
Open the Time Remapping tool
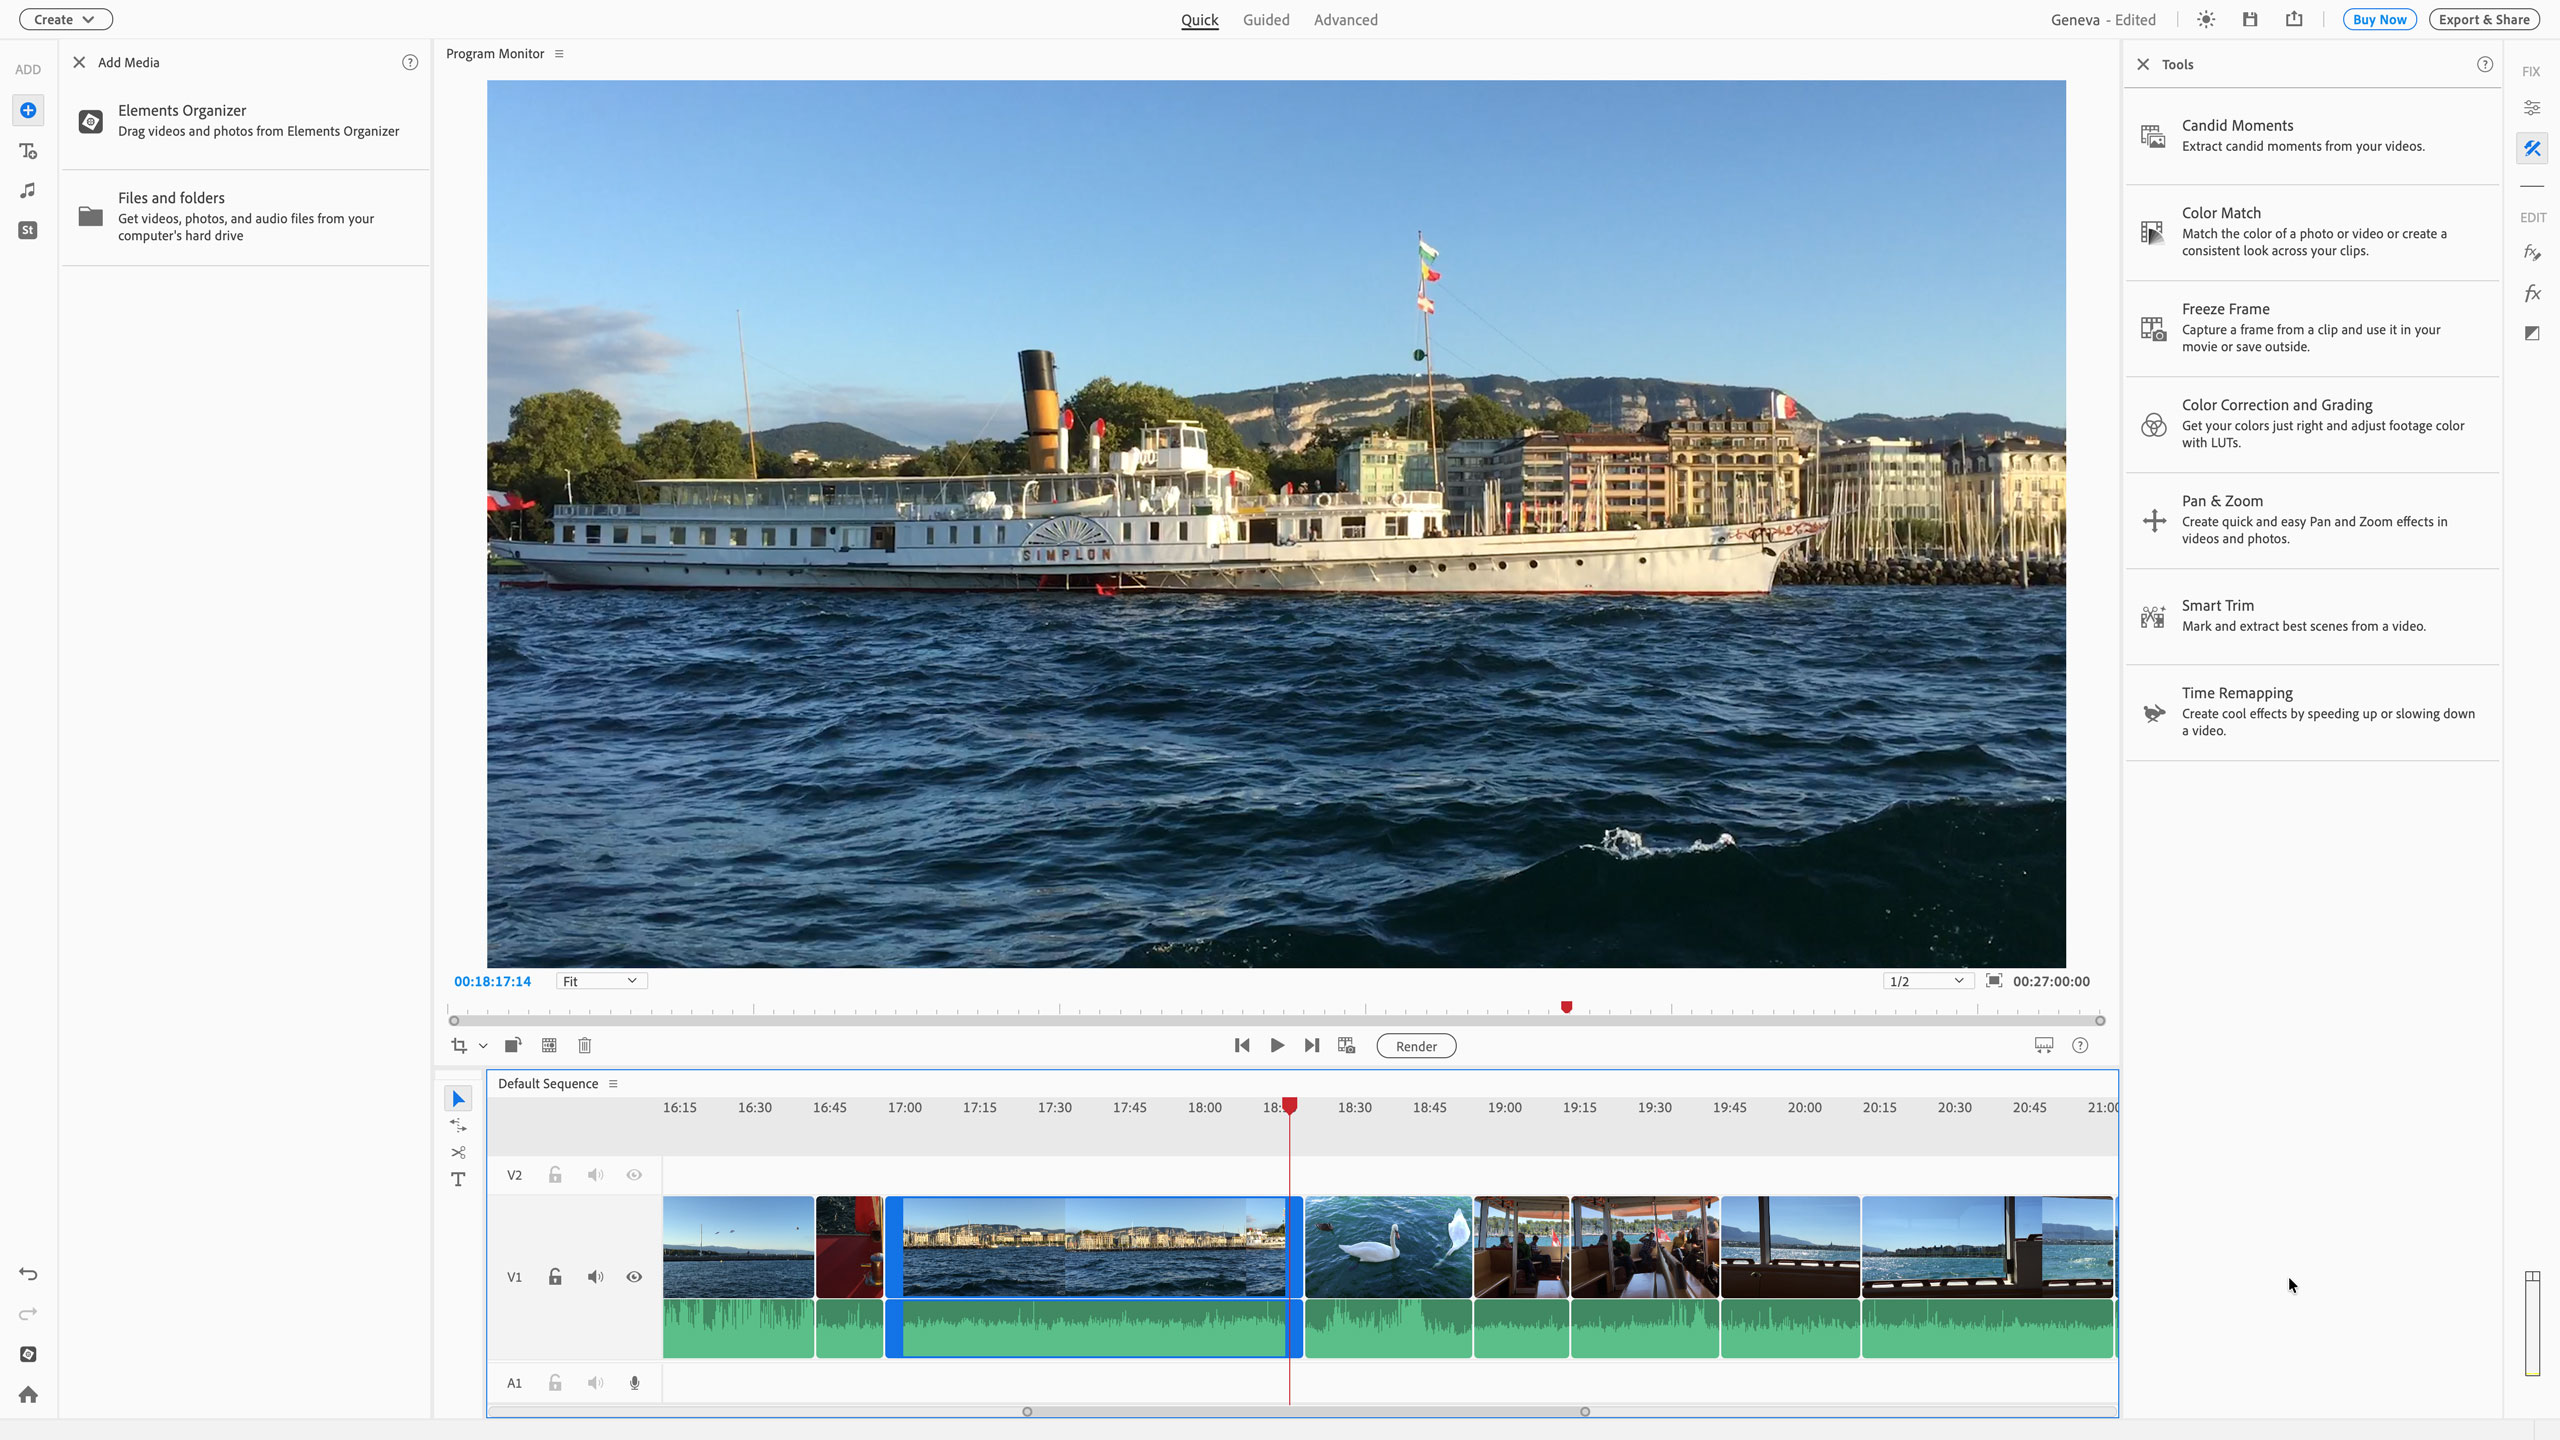pyautogui.click(x=2312, y=712)
